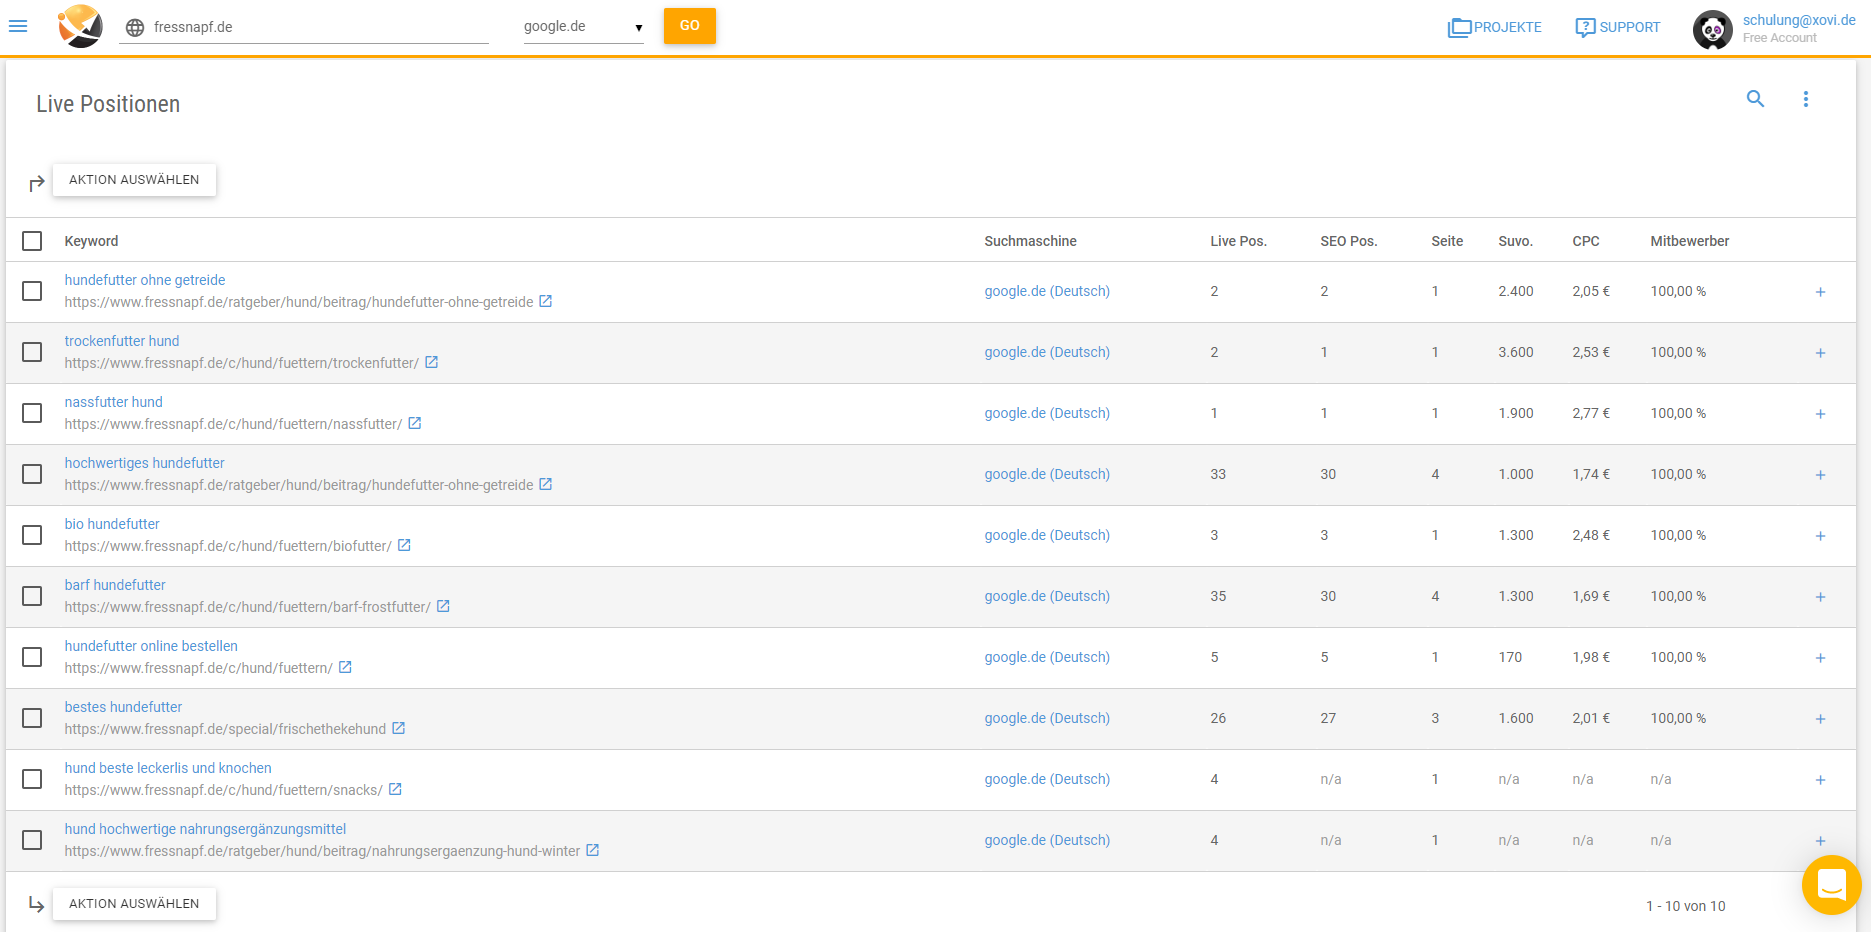Open the google.de search engine dropdown
The height and width of the screenshot is (932, 1871).
coord(584,27)
